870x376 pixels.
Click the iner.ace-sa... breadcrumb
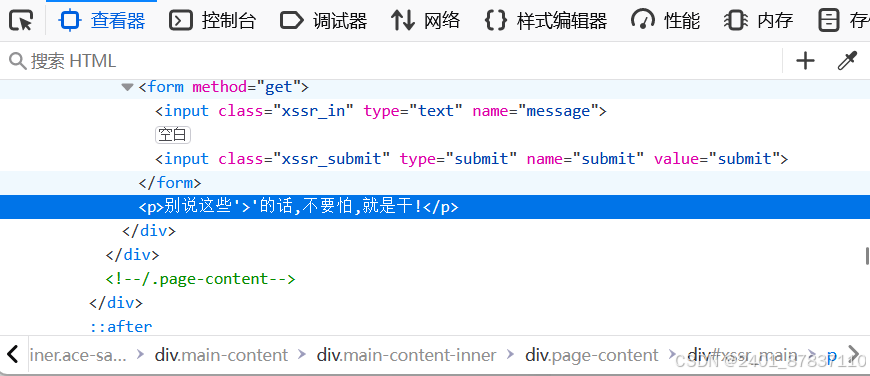[x=78, y=355]
